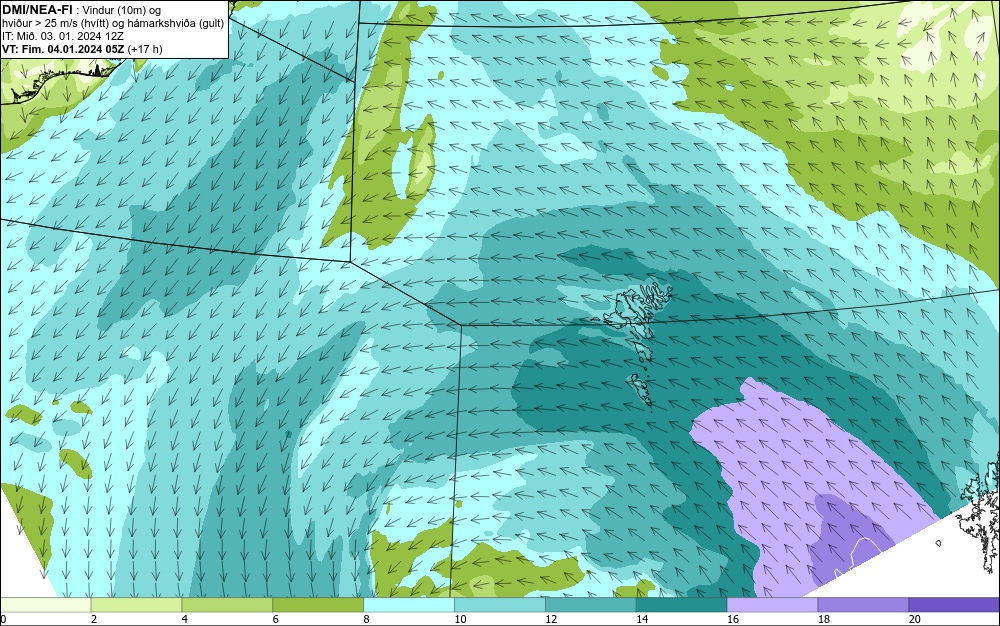Click the '(+17 h)' forecast offset text
The width and height of the screenshot is (1000, 626).
(145, 49)
